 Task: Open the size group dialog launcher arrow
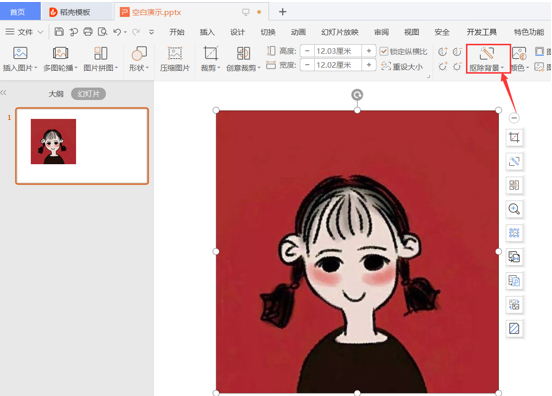tap(428, 76)
